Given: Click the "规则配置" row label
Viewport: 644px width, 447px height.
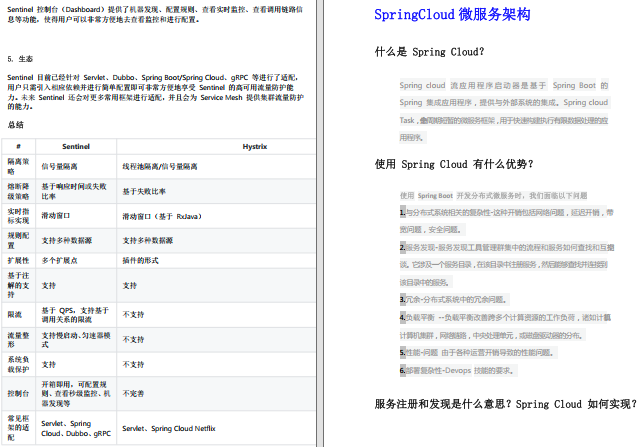Looking at the screenshot, I should pyautogui.click(x=18, y=240).
